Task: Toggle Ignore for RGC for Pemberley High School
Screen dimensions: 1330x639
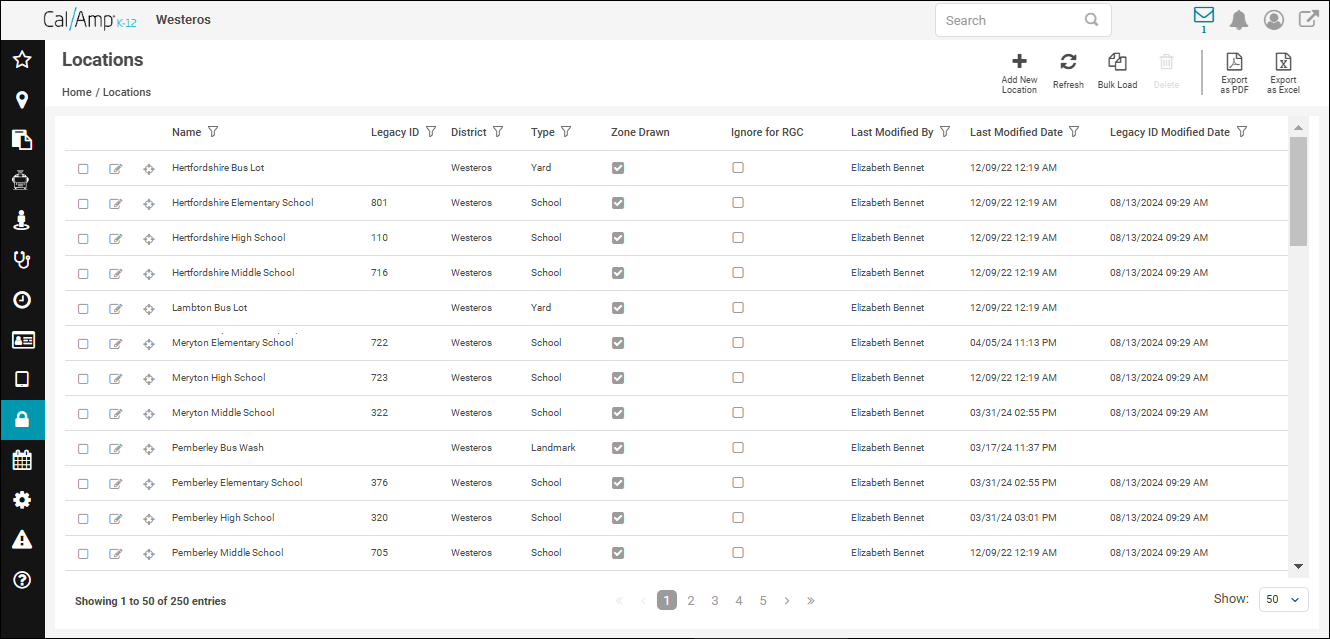Action: pyautogui.click(x=738, y=518)
